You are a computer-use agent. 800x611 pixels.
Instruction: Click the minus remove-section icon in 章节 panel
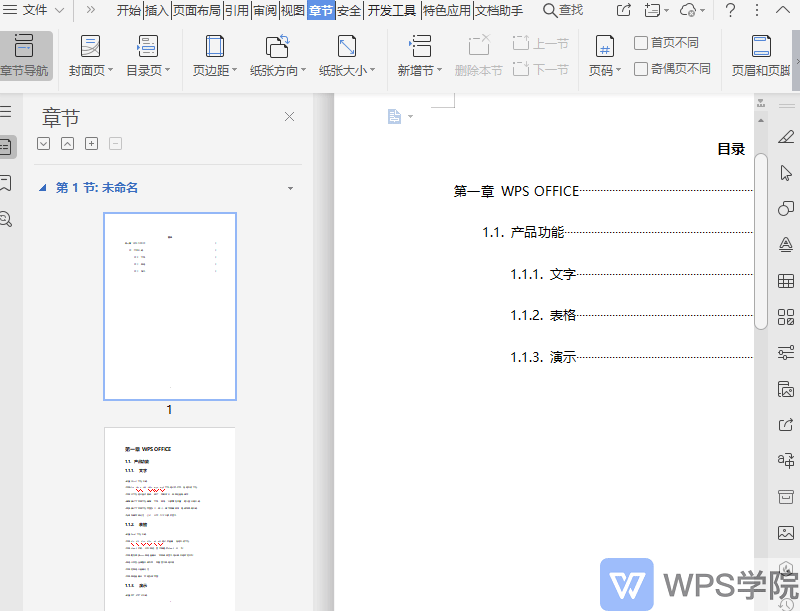point(115,144)
